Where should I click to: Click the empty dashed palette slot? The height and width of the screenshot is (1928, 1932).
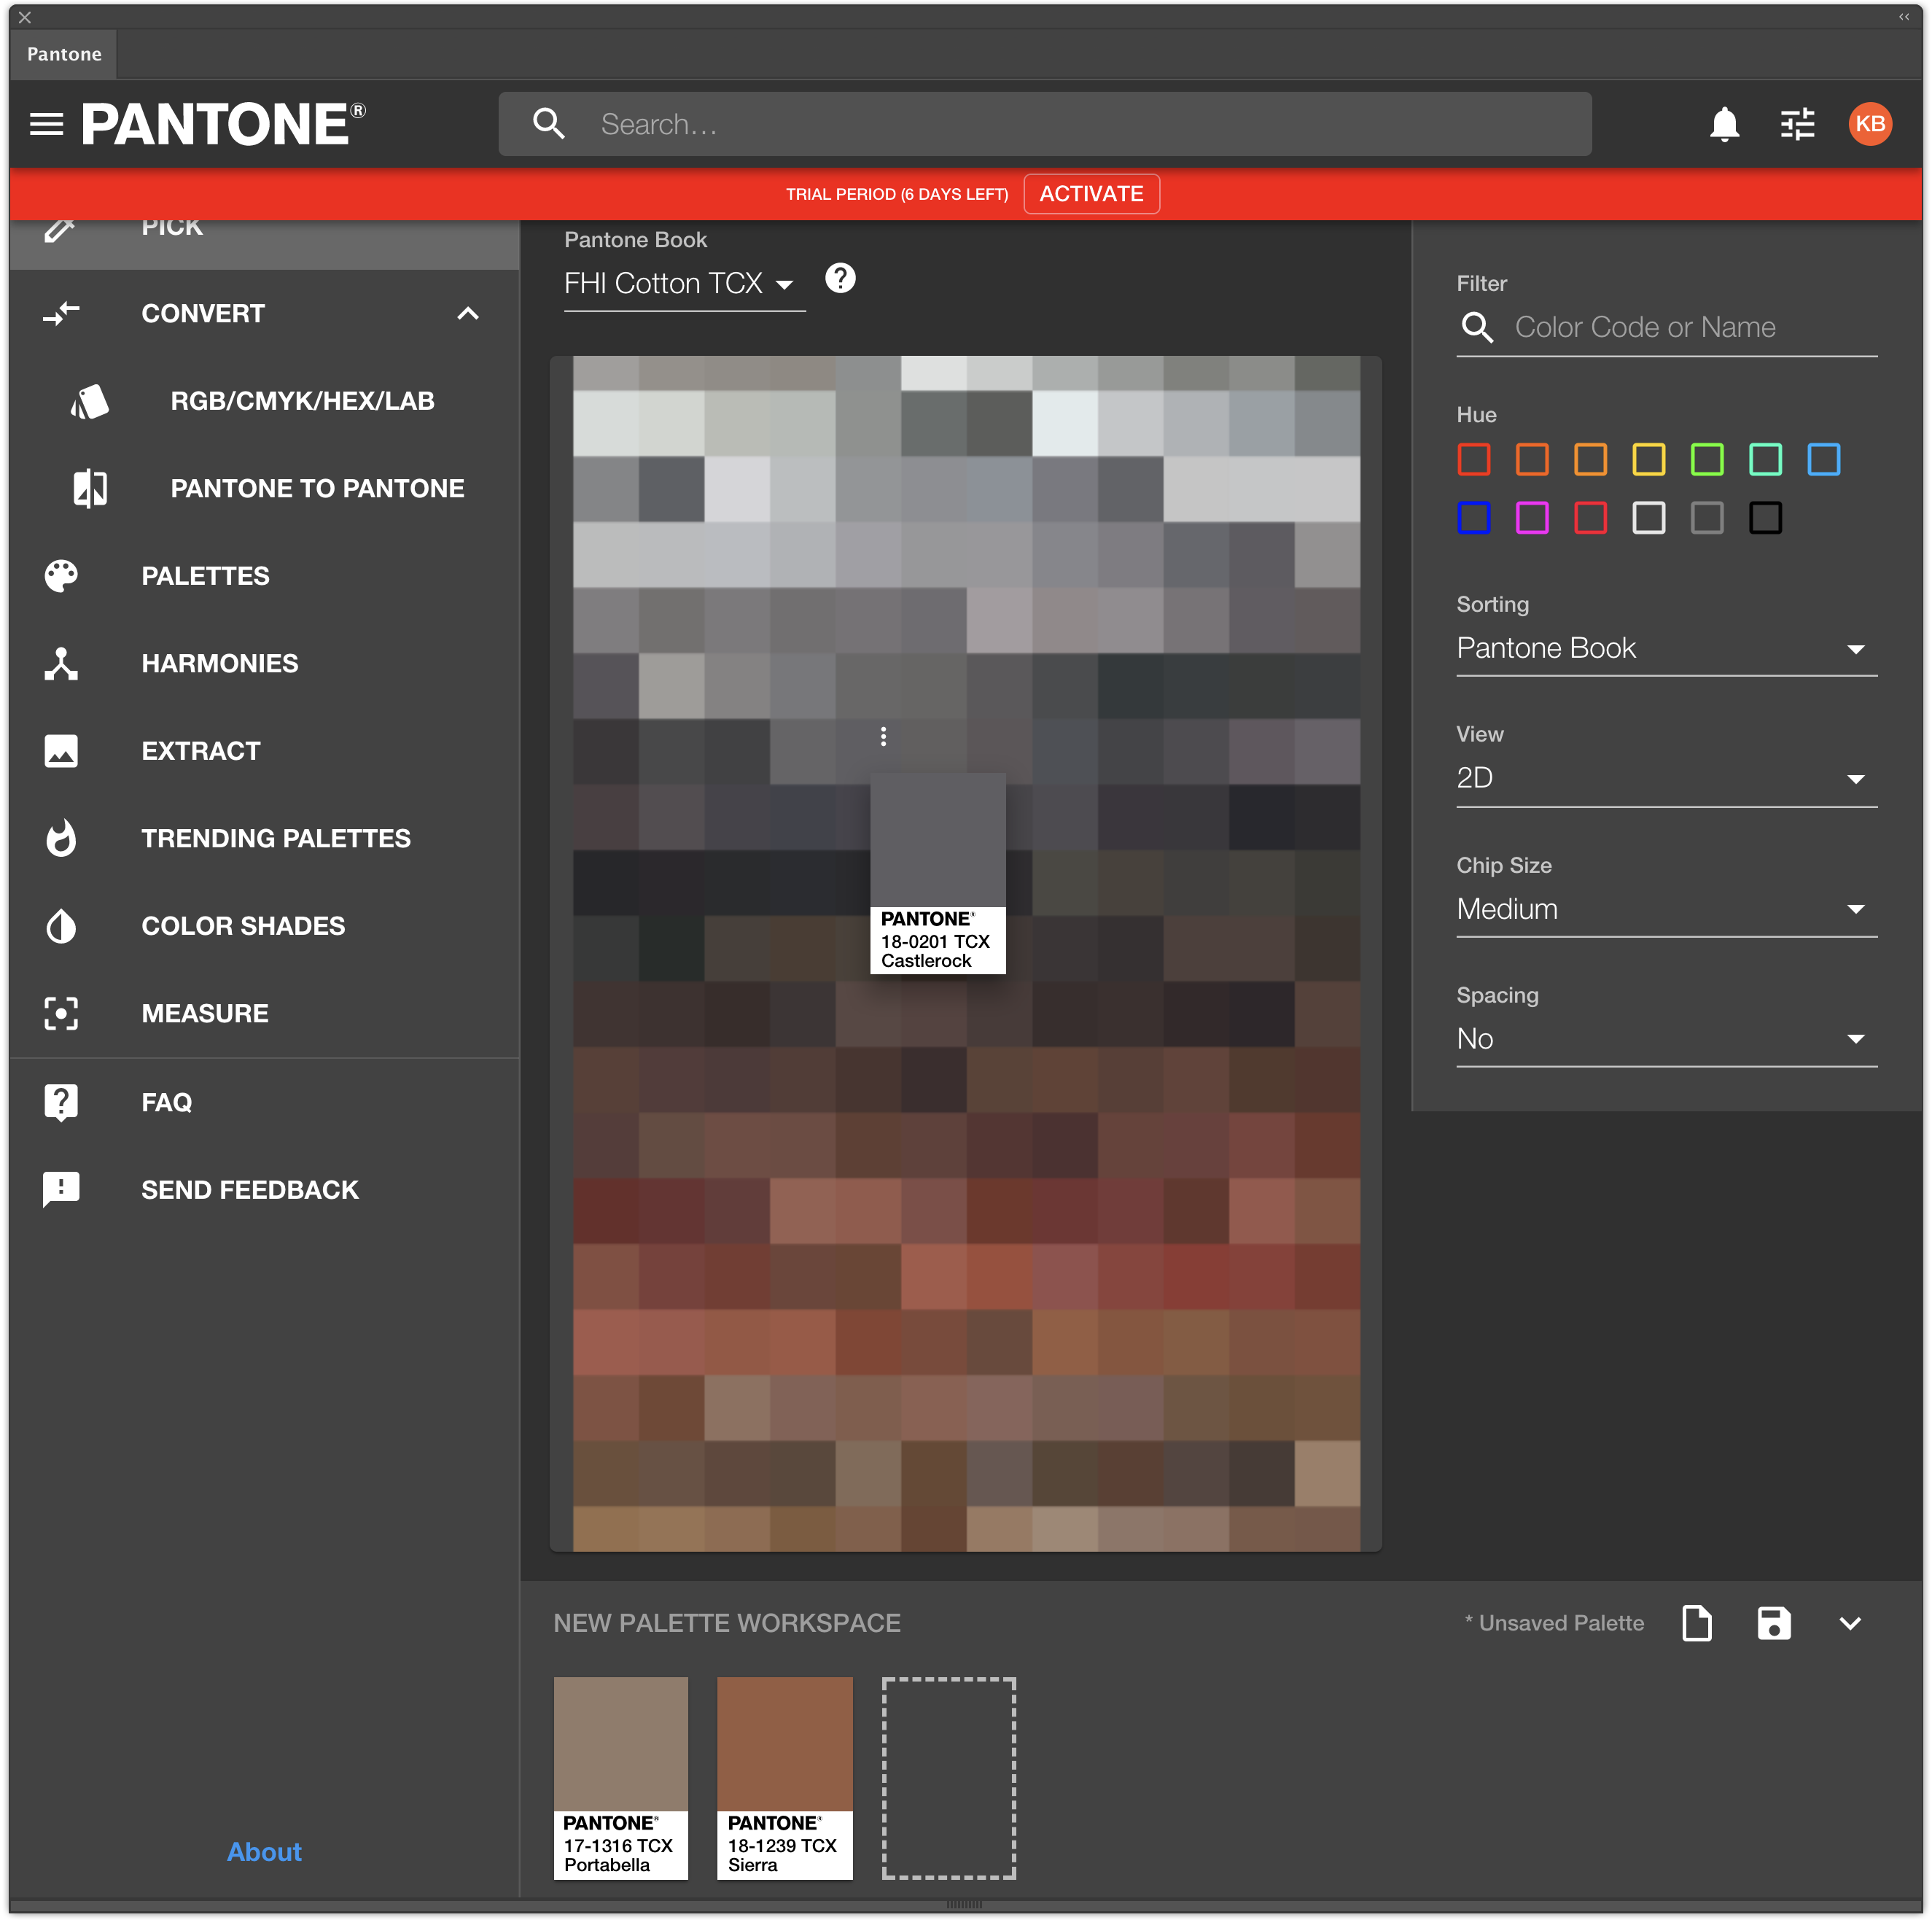click(948, 1778)
